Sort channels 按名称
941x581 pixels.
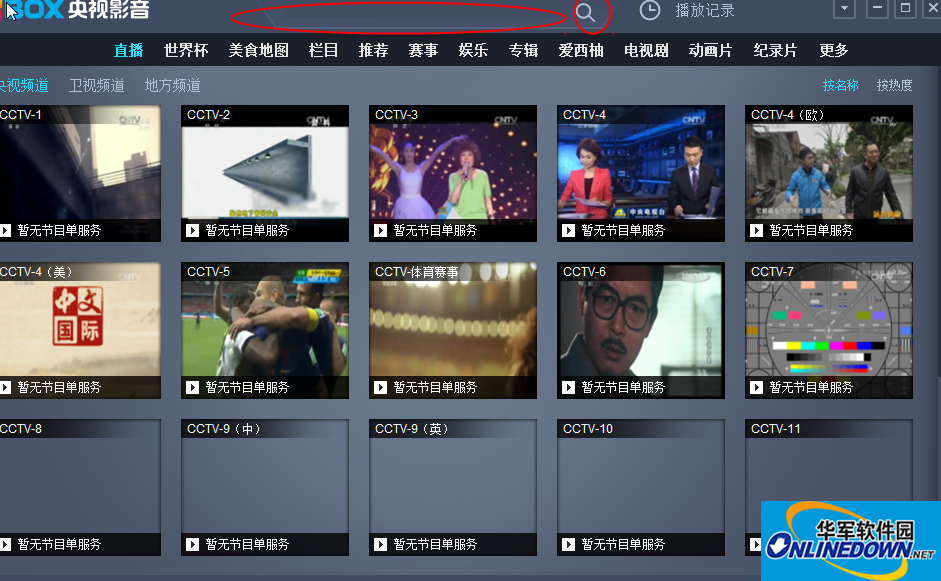pos(840,85)
